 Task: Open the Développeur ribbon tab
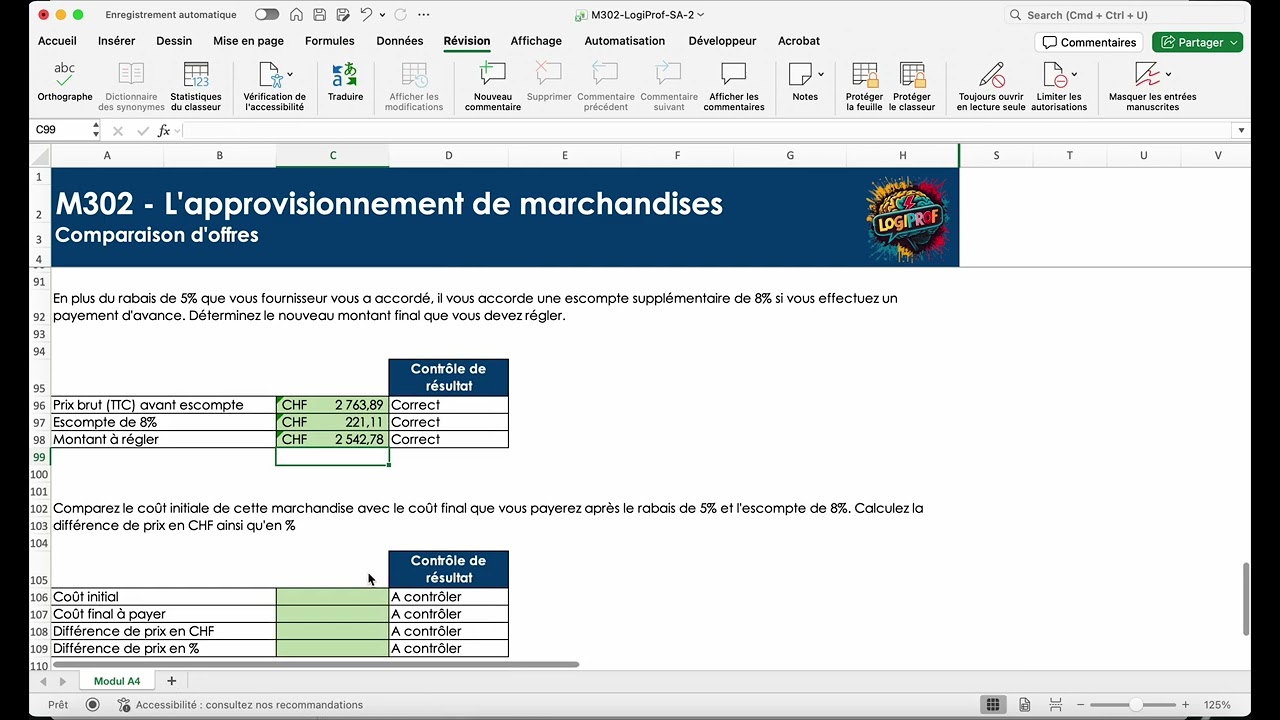click(722, 41)
